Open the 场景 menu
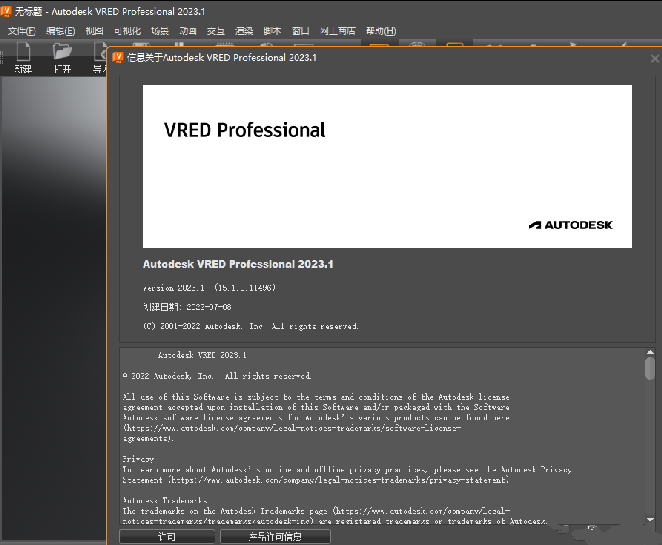Screen dimensions: 662x545 160,31
